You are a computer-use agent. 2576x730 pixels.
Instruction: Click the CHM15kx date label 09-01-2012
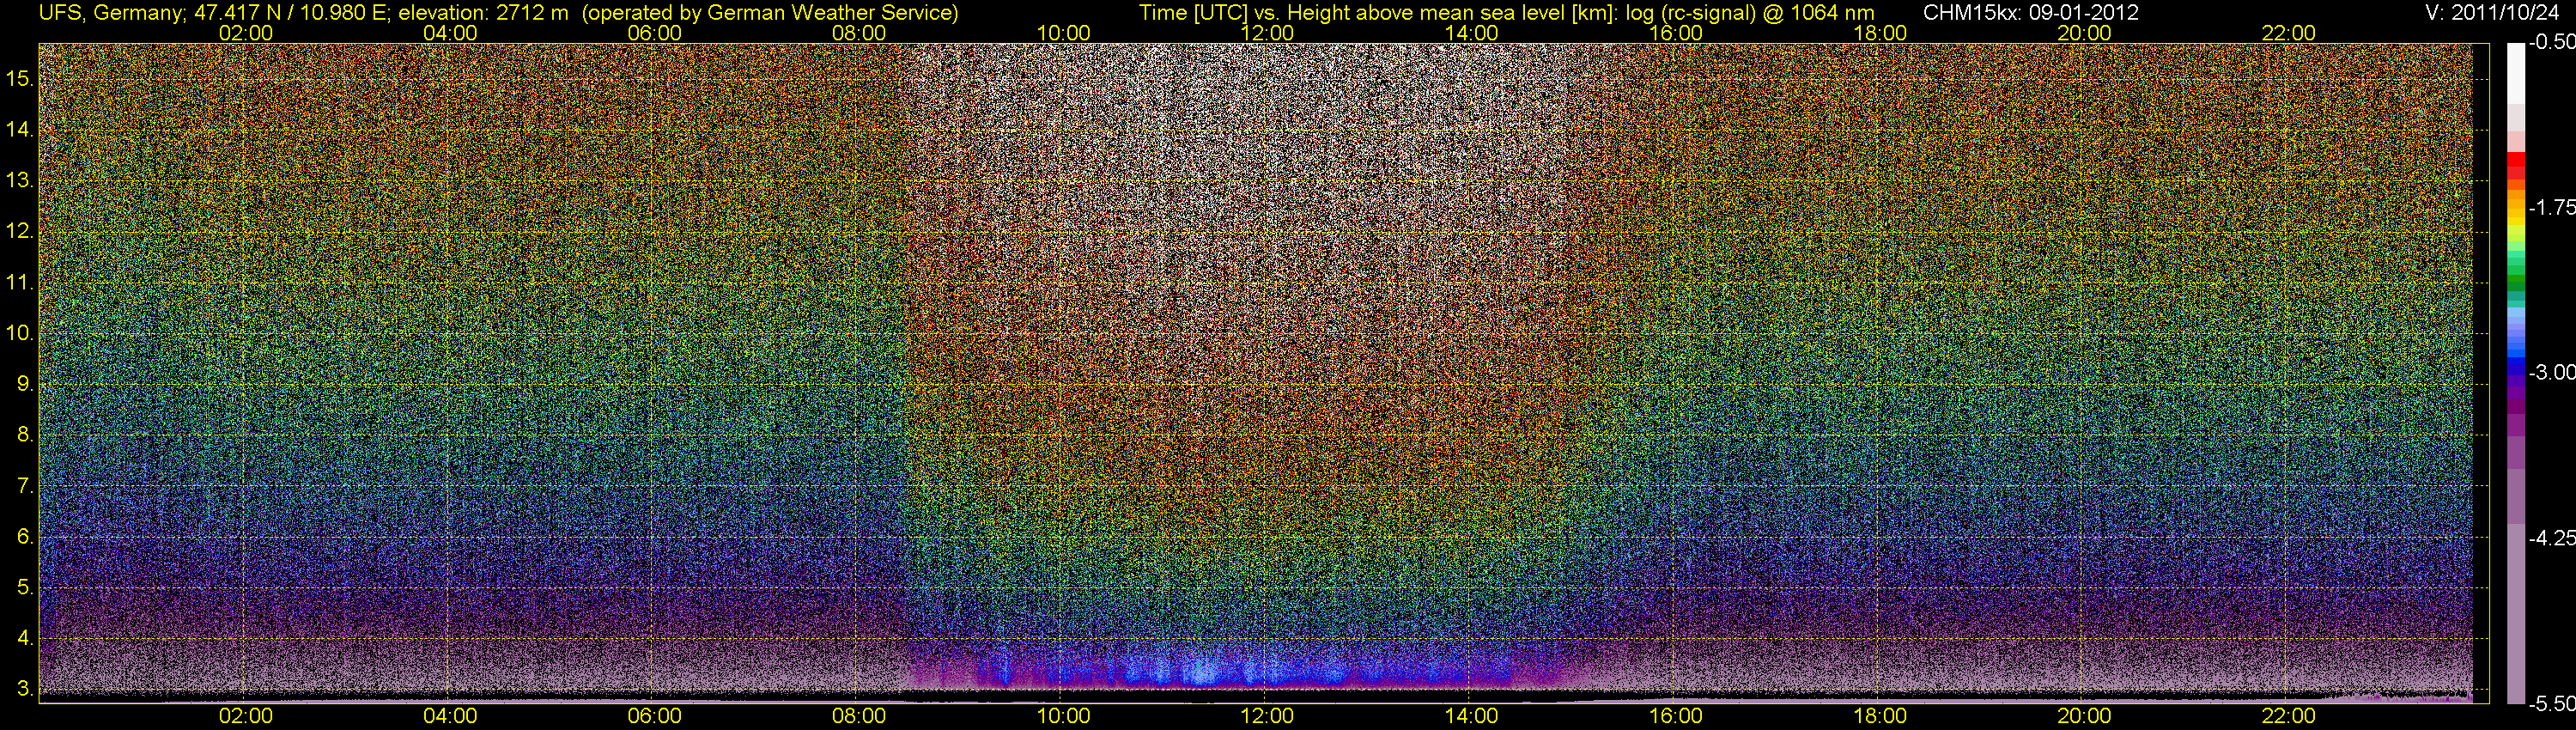pos(2031,13)
